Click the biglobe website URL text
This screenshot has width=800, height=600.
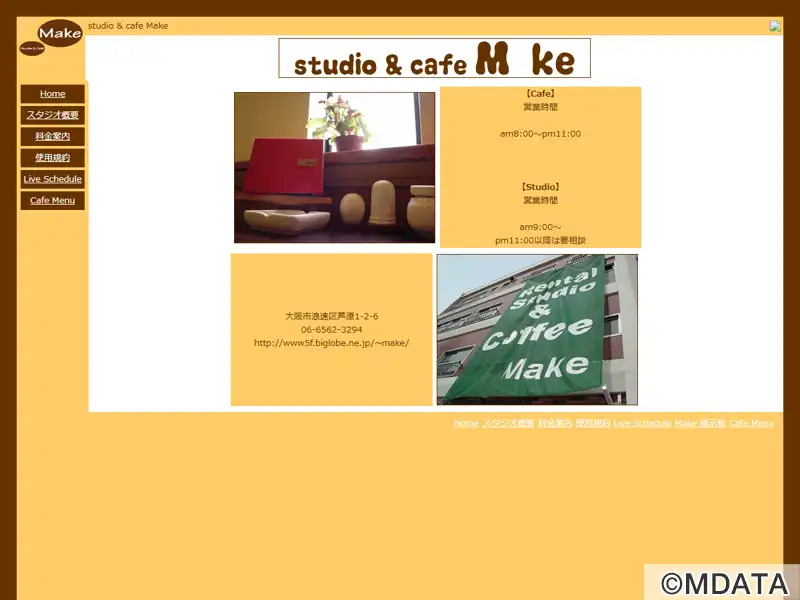(x=331, y=343)
